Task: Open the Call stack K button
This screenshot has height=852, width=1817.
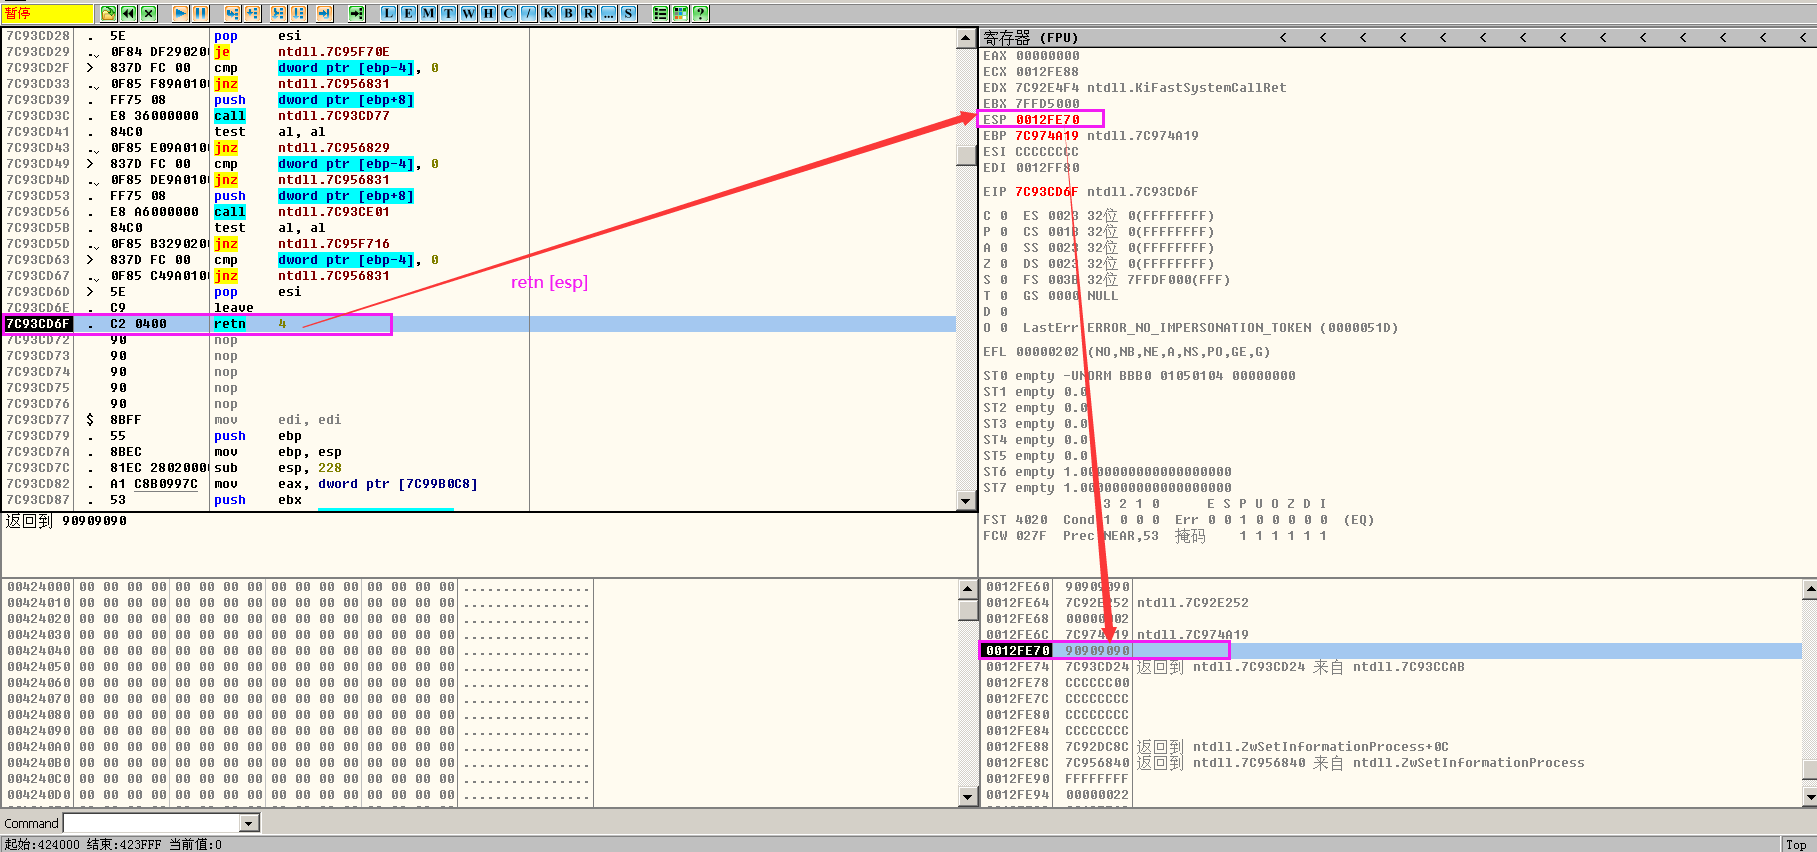Action: (x=548, y=13)
